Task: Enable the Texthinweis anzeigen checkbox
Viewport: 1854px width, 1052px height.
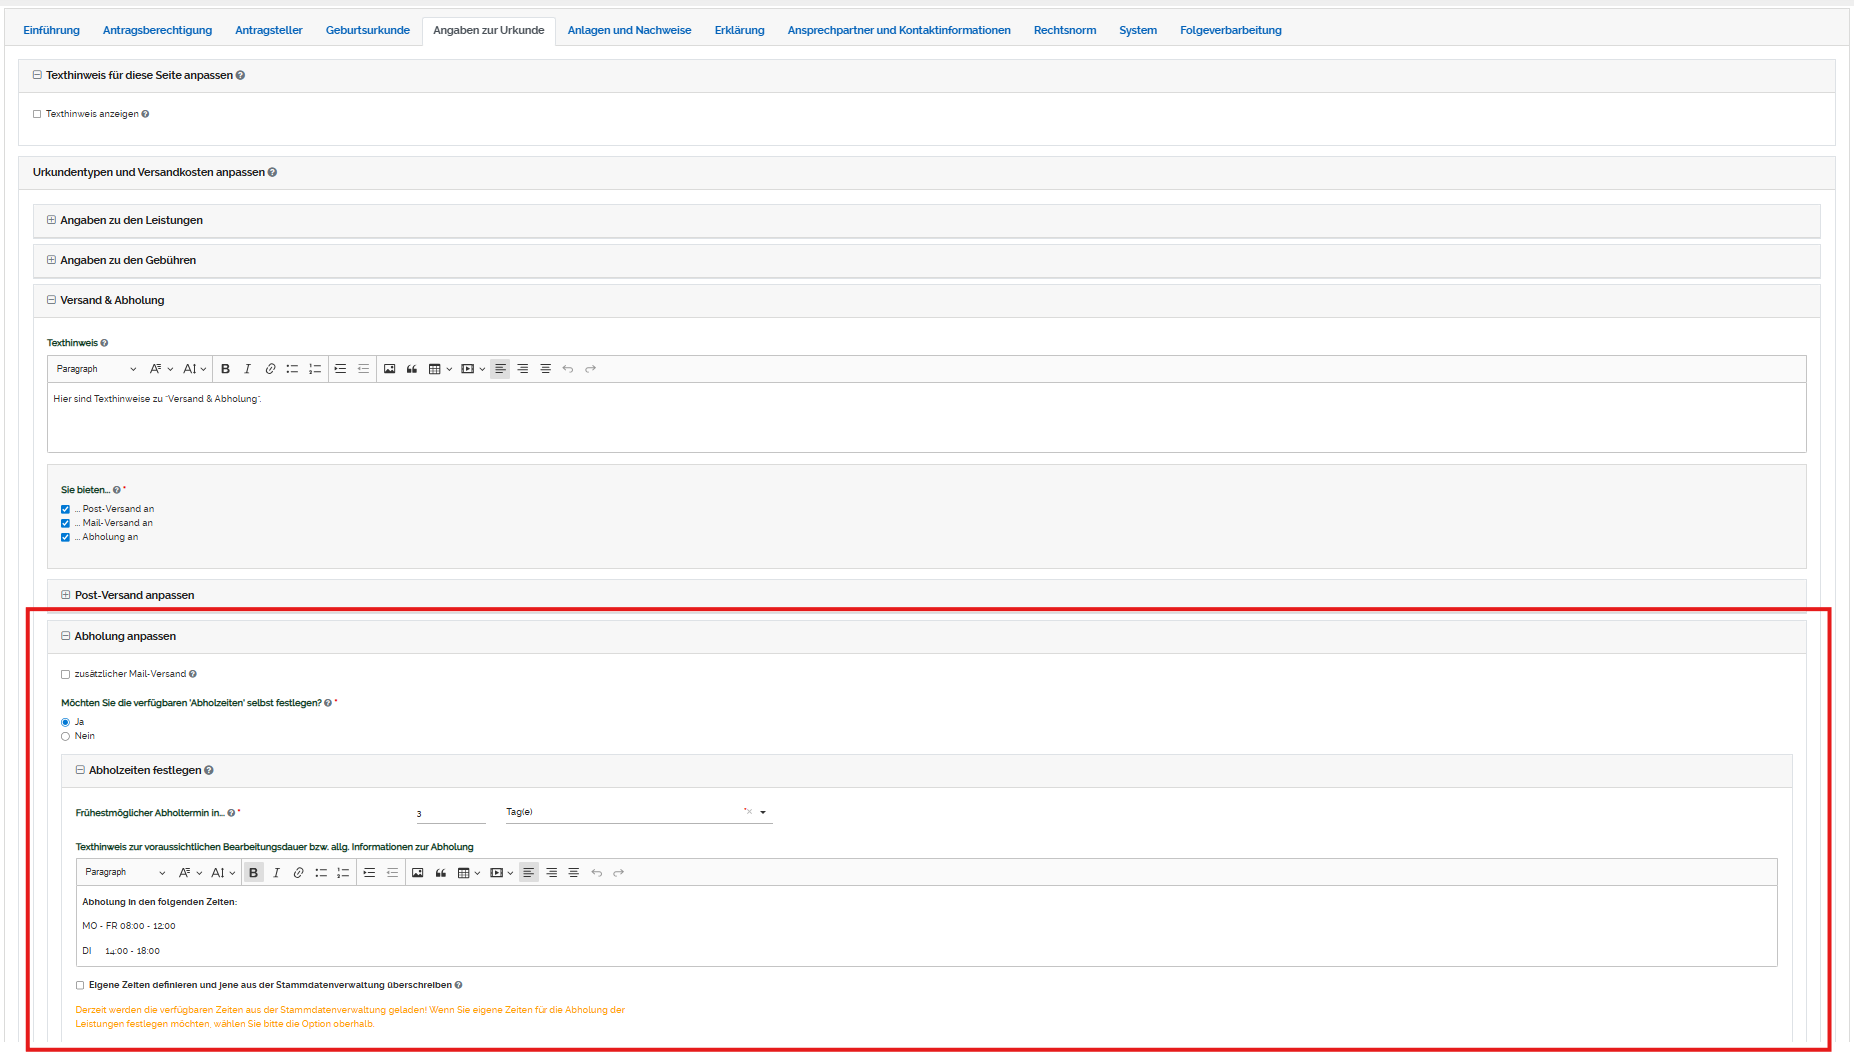Action: coord(37,114)
